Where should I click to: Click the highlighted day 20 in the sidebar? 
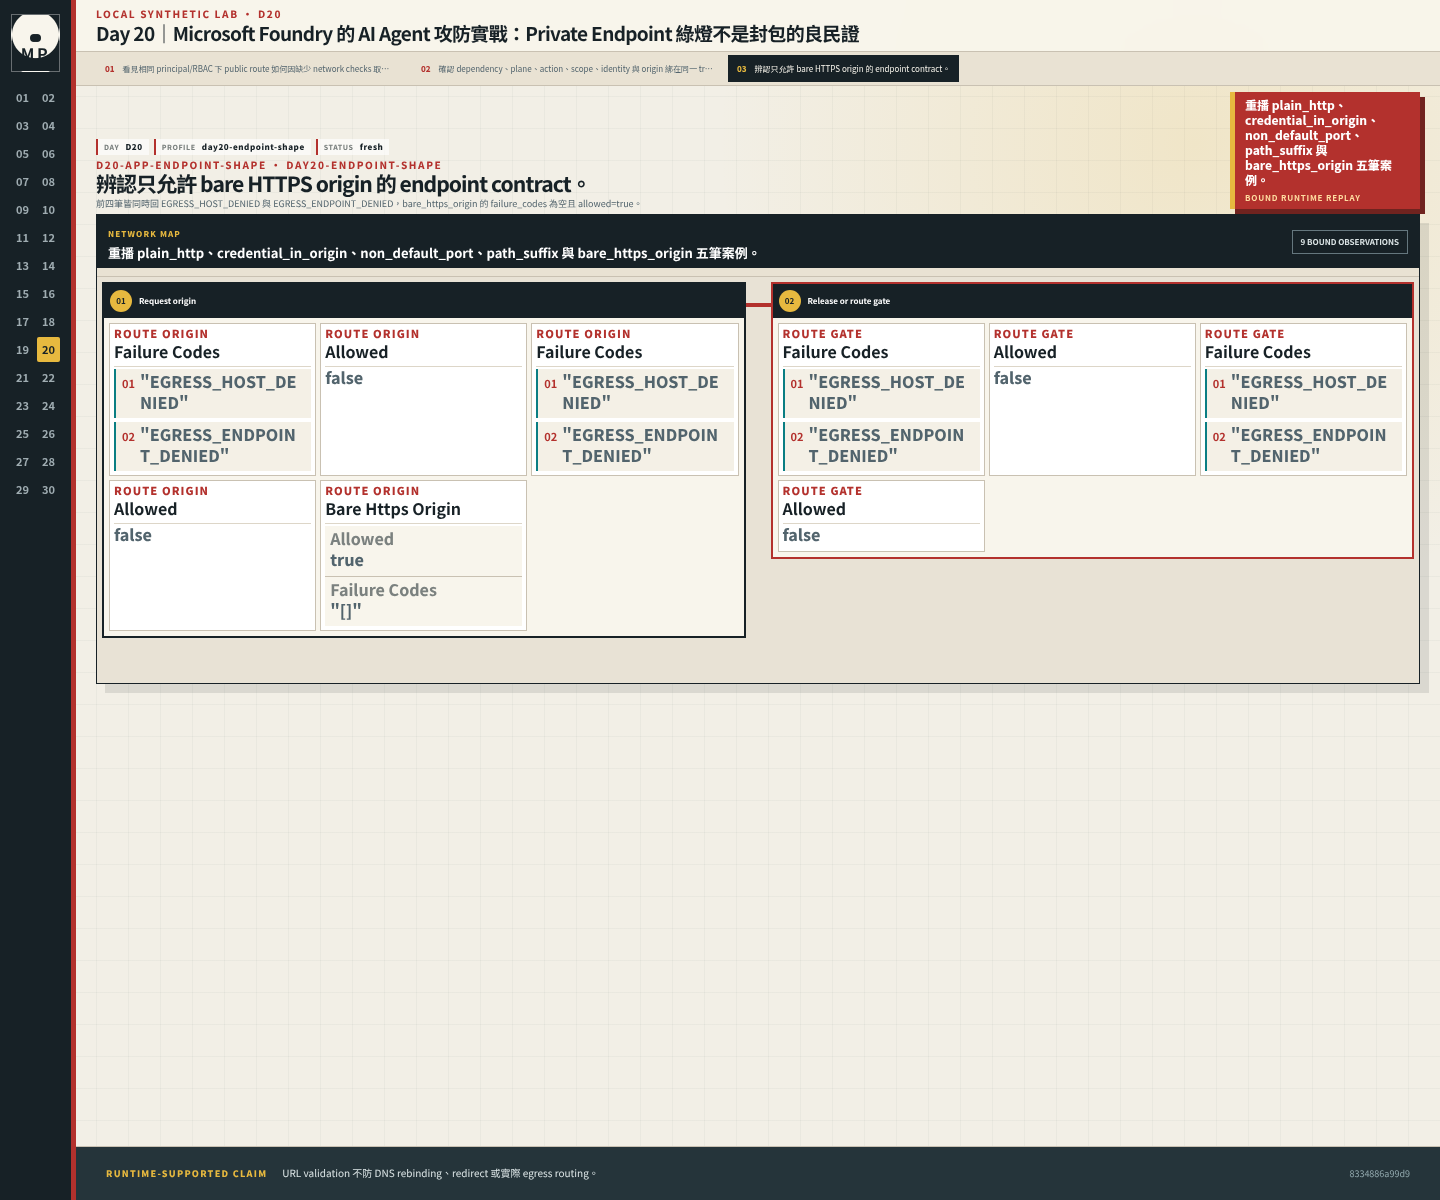pos(48,350)
